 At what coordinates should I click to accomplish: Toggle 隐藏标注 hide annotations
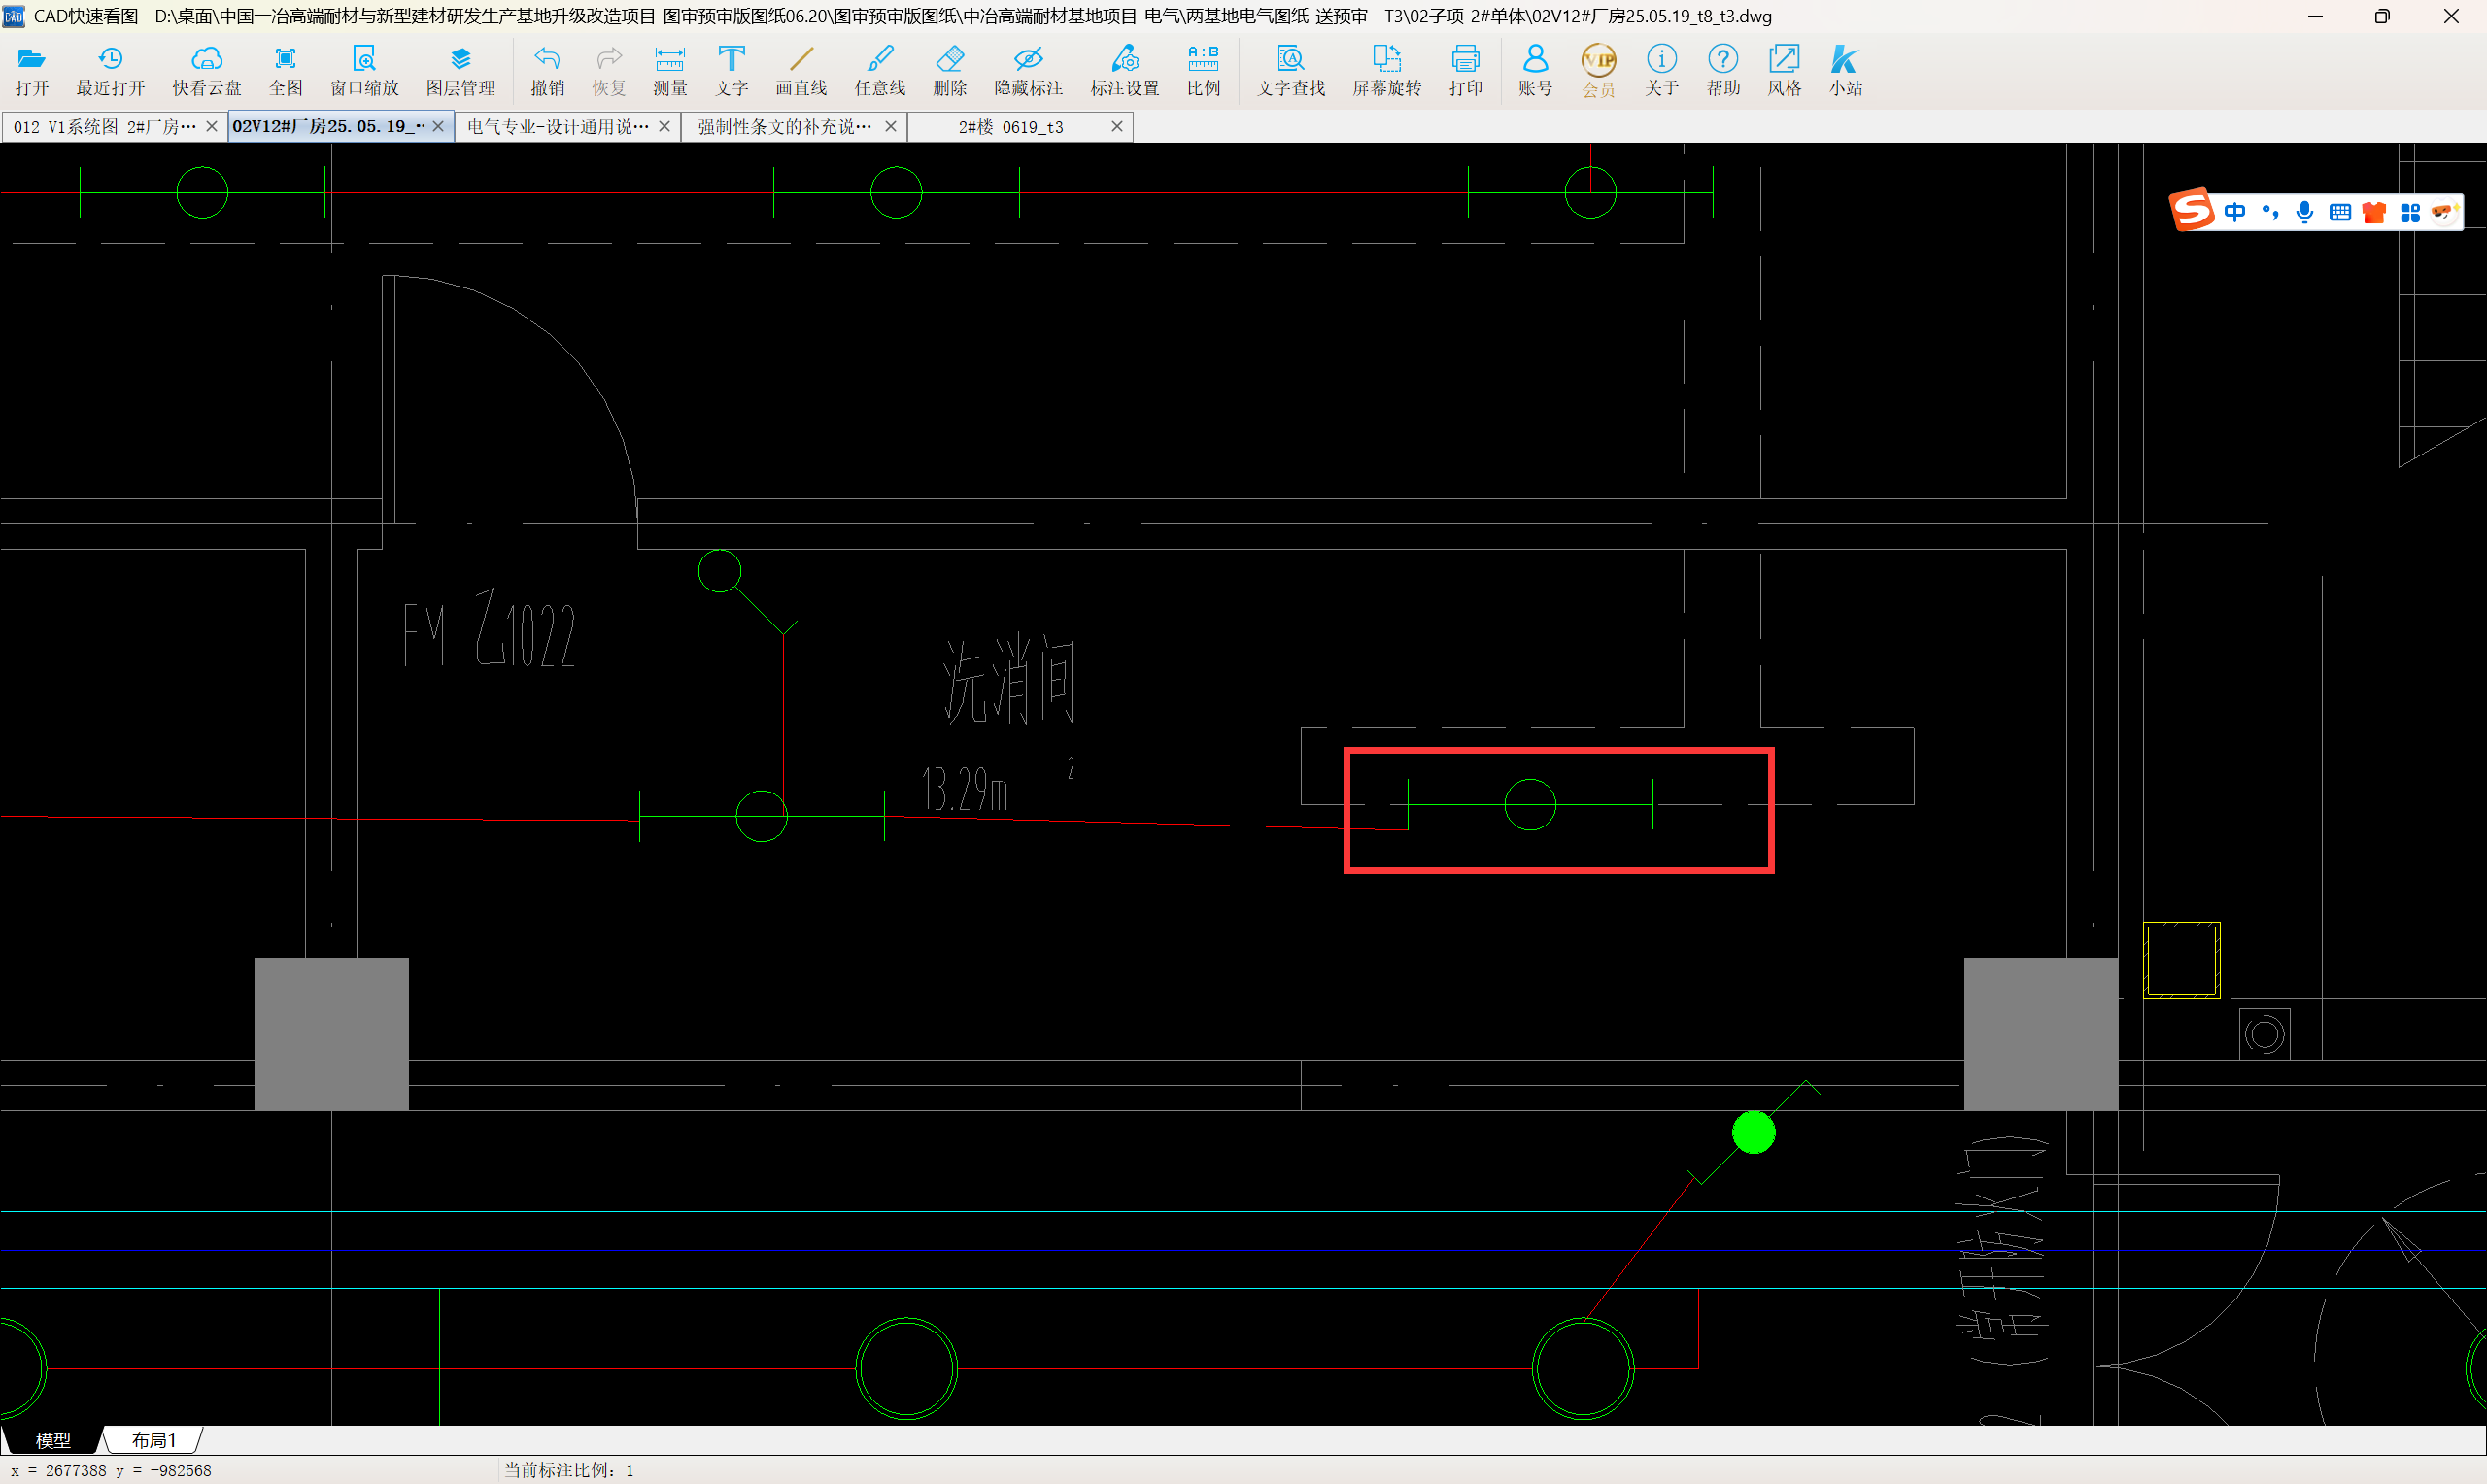coord(1028,71)
